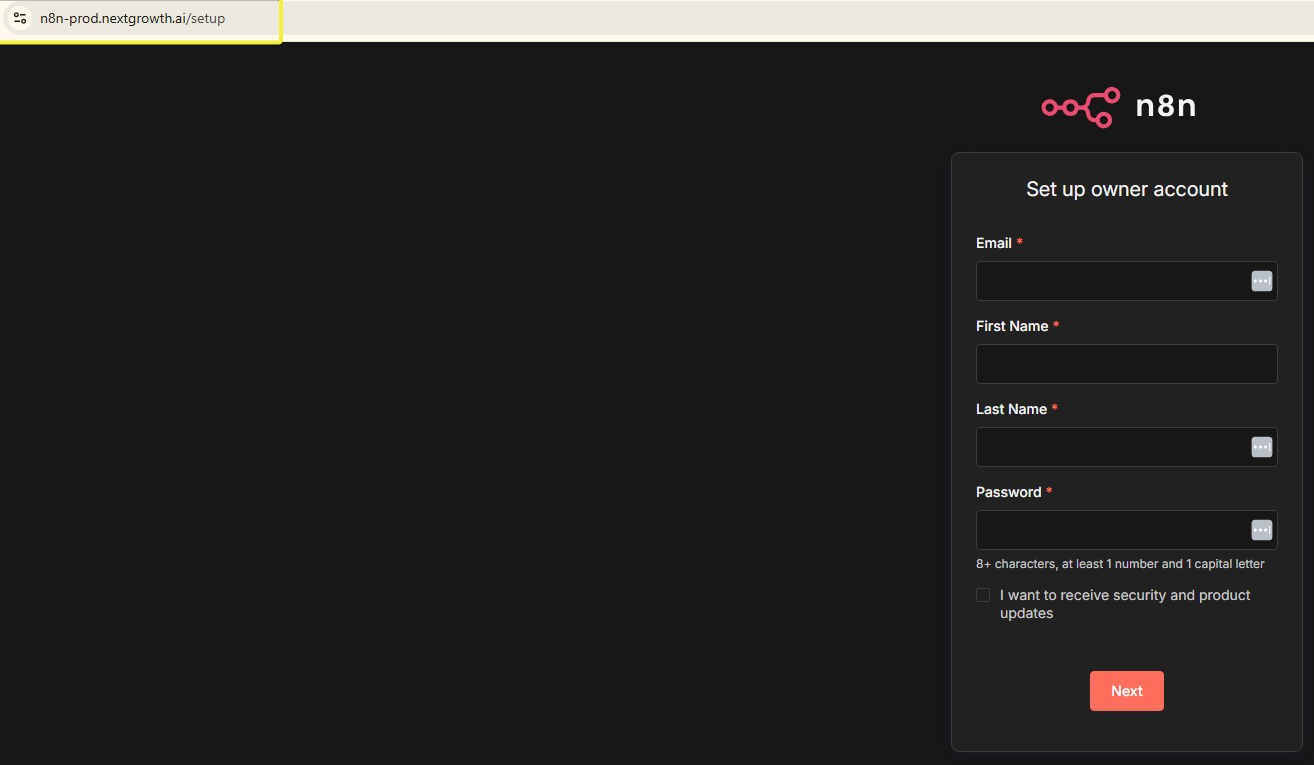Click the n8n wordmark text
The image size is (1314, 765).
pyautogui.click(x=1165, y=106)
